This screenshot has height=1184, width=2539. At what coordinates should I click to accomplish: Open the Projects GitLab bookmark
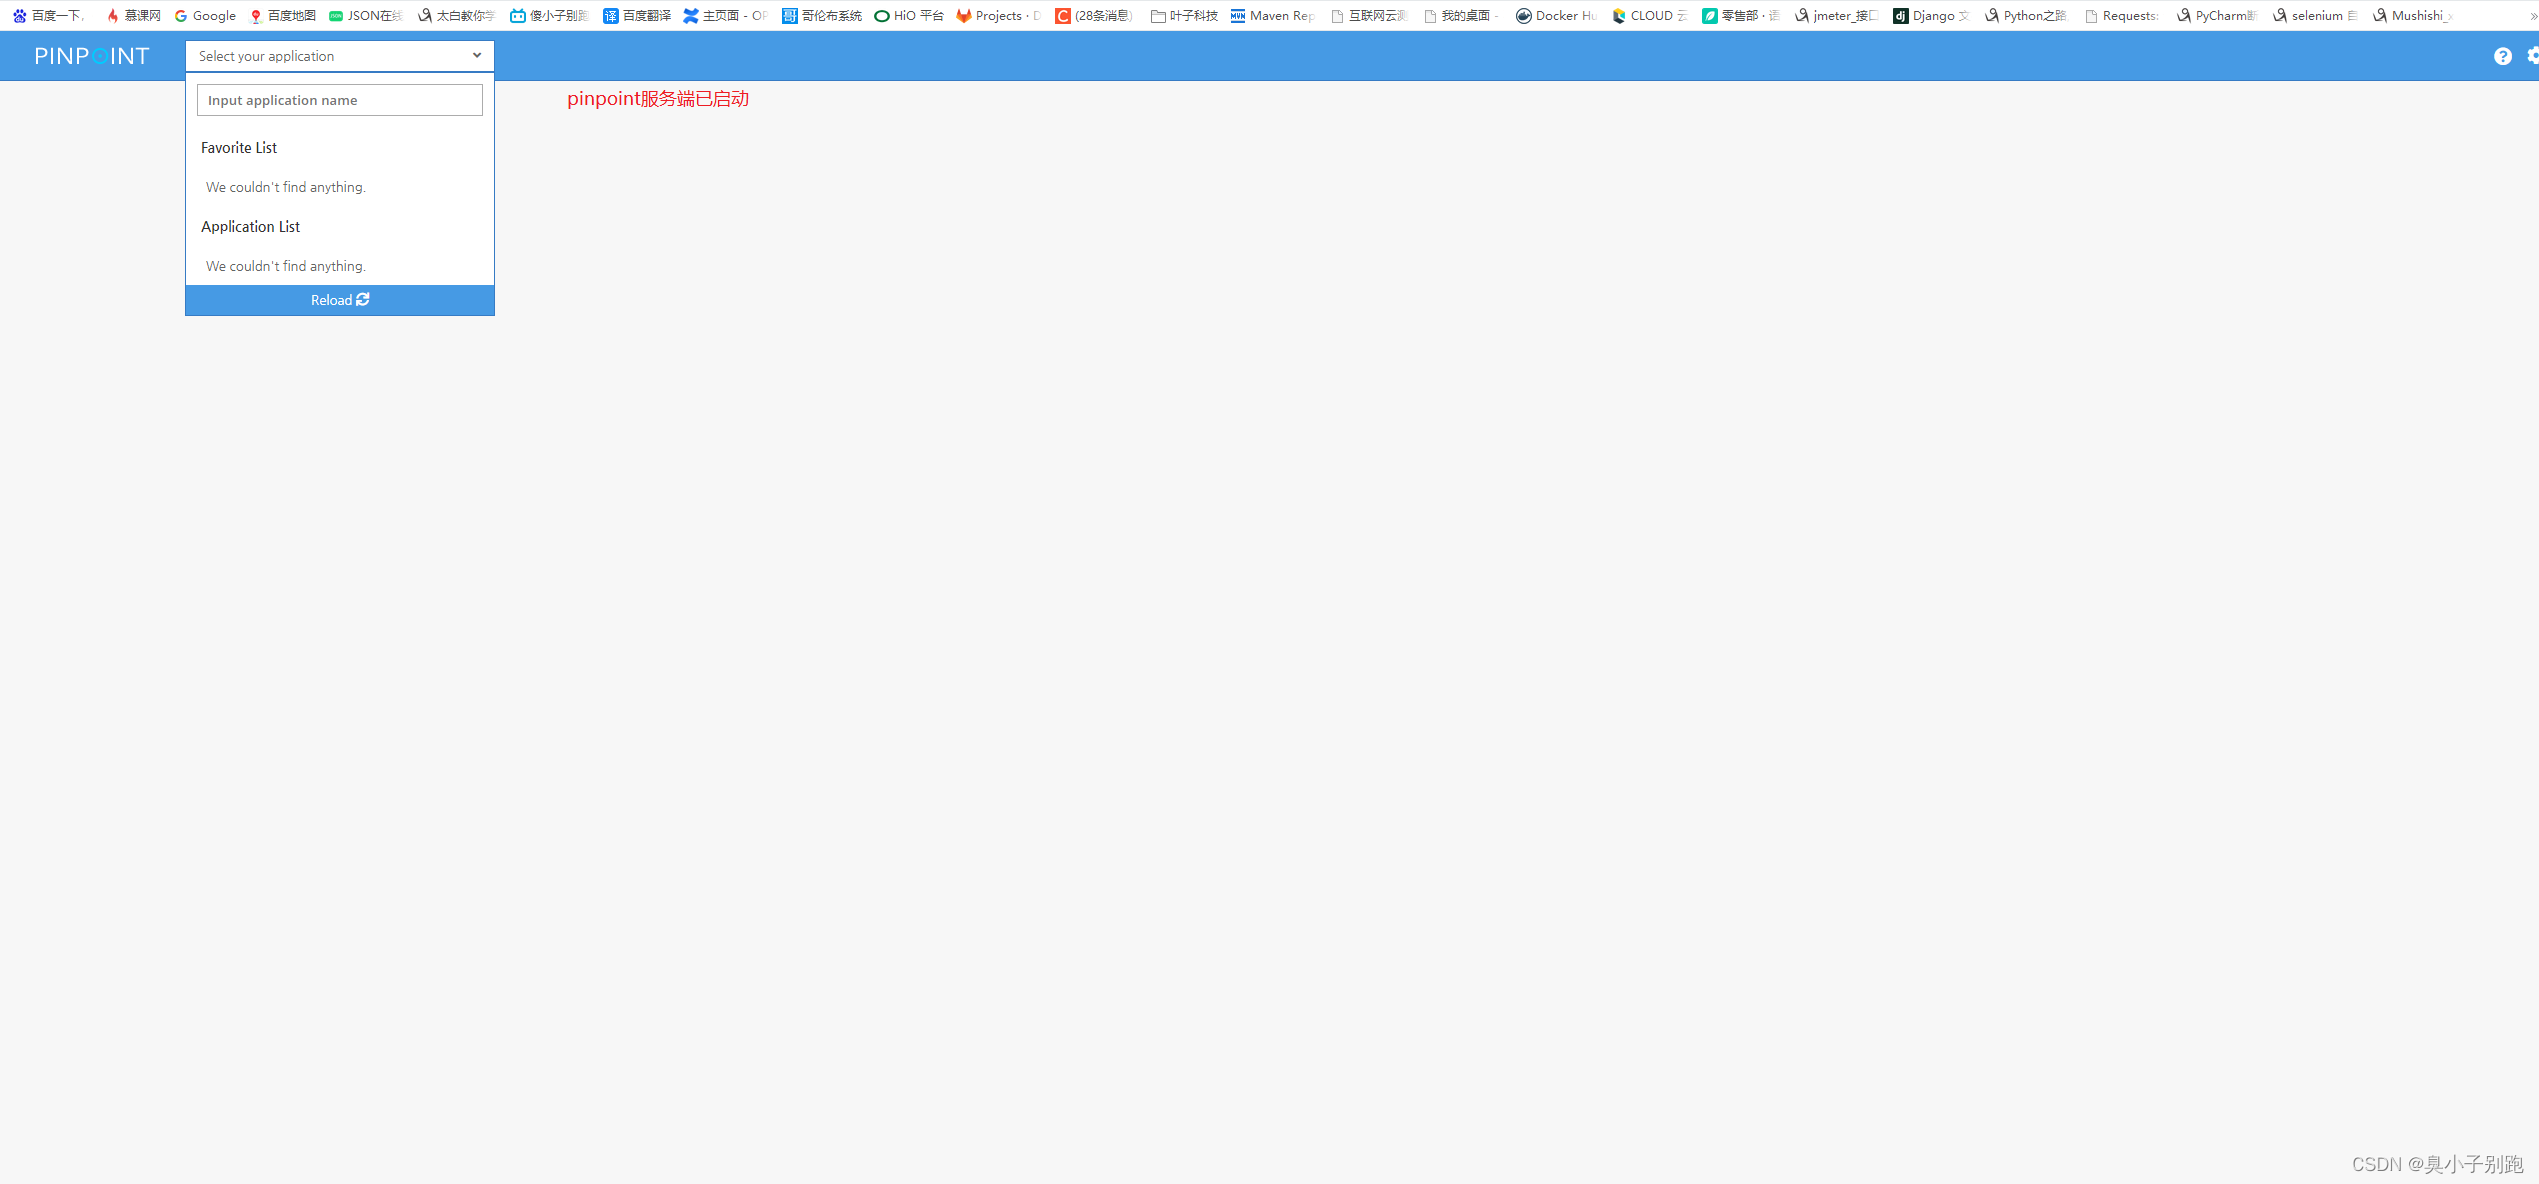(998, 15)
